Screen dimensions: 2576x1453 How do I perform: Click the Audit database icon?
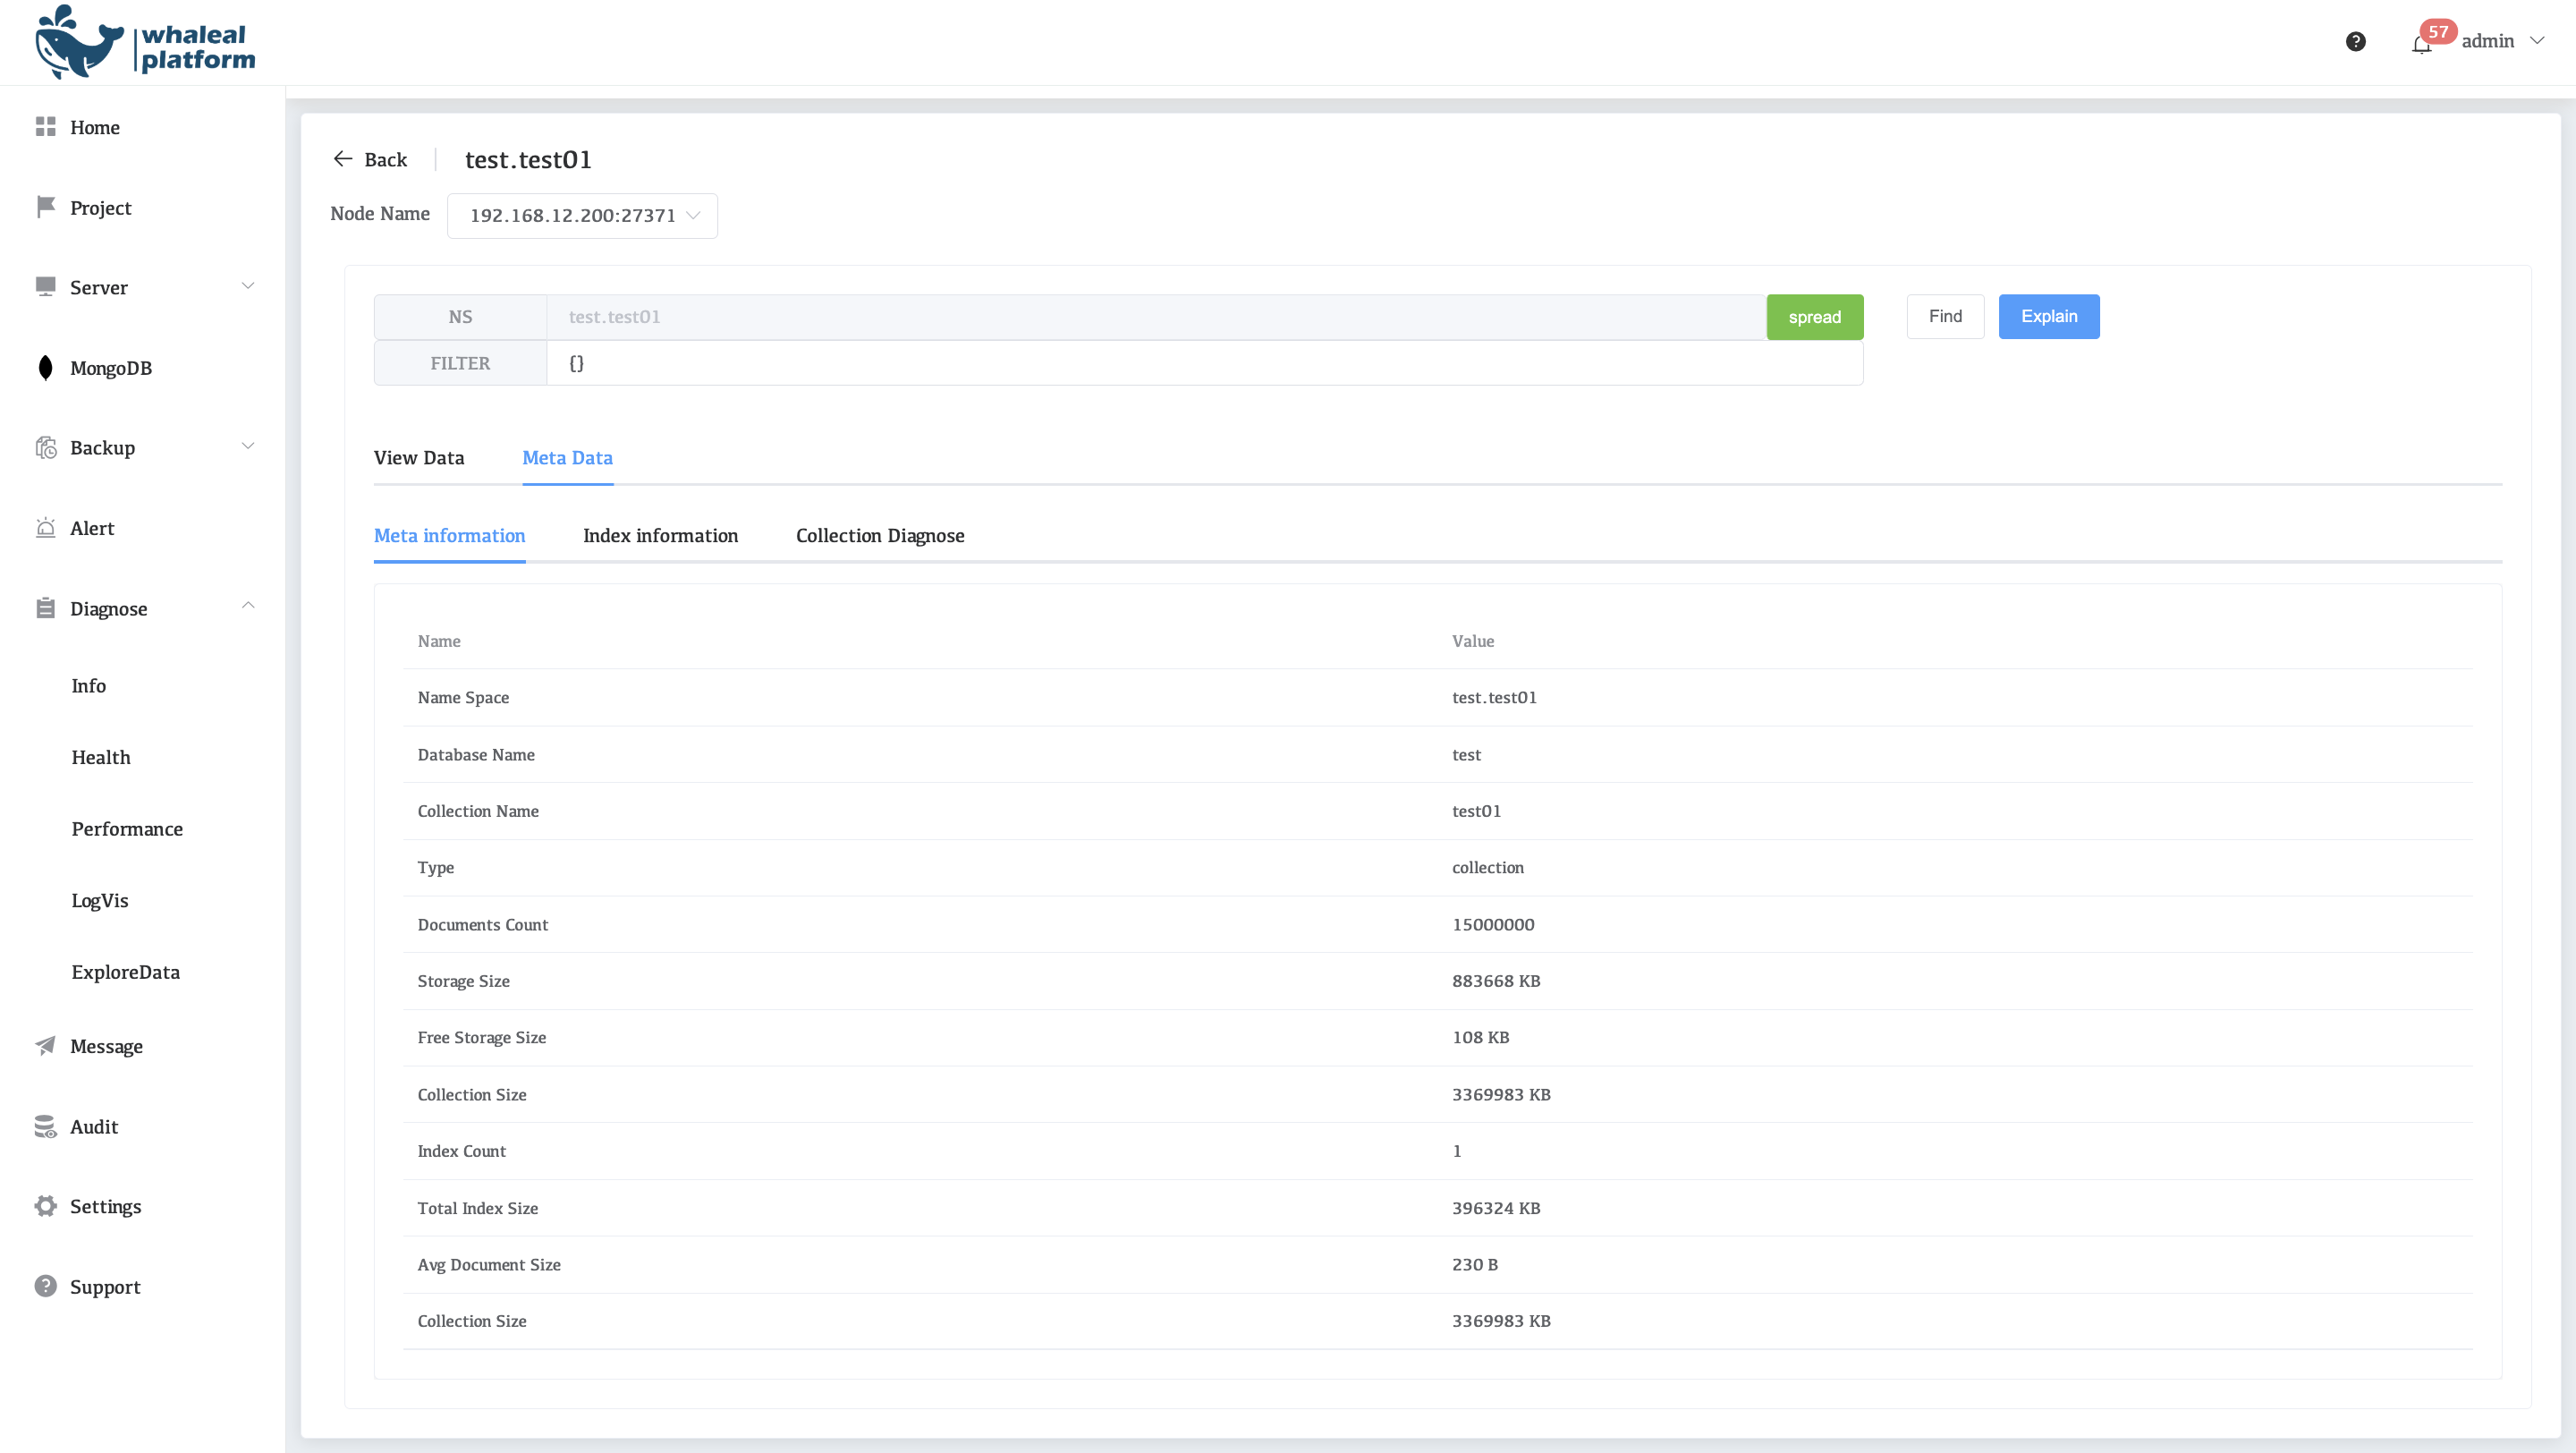pyautogui.click(x=45, y=1127)
